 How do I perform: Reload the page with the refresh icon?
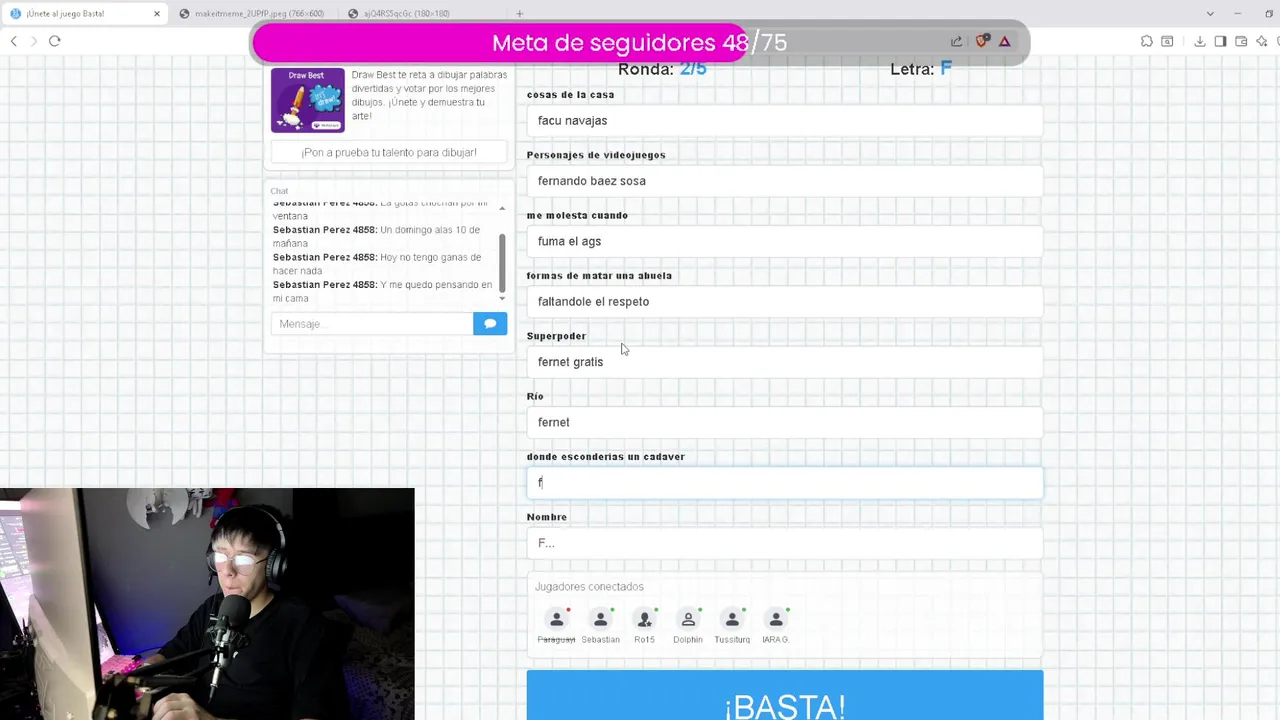point(55,41)
